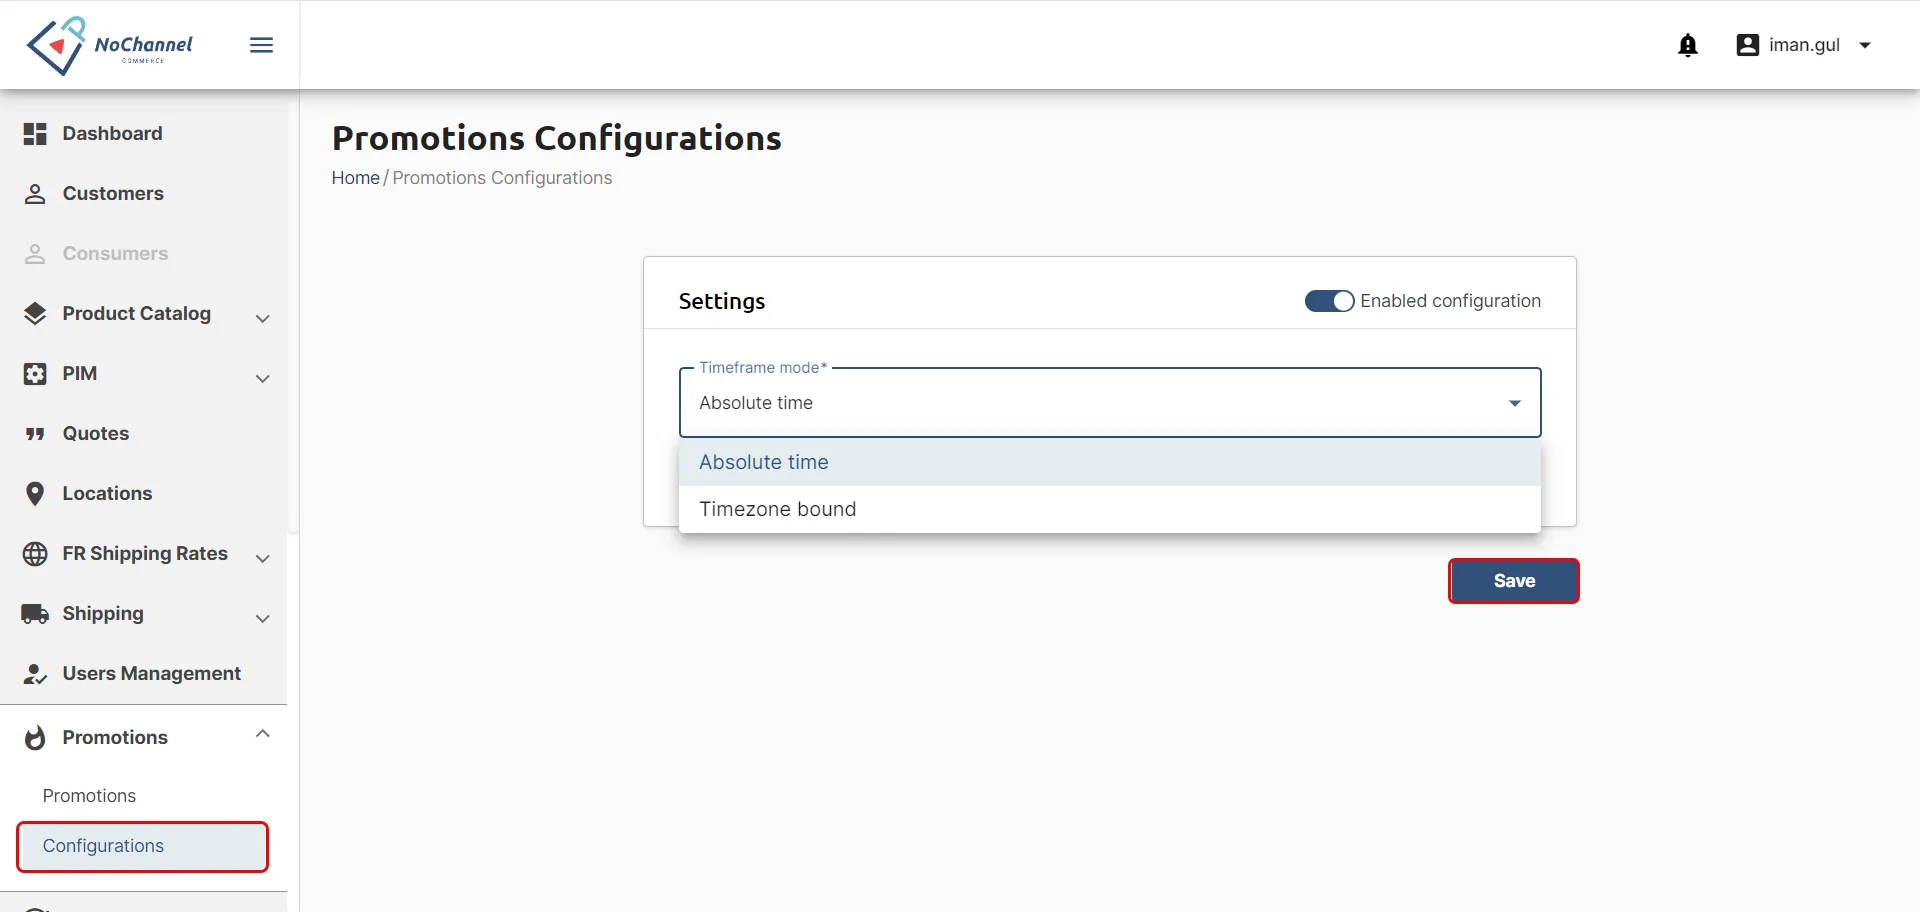Click the Promotions Configurations breadcrumb text
This screenshot has width=1920, height=912.
click(502, 178)
